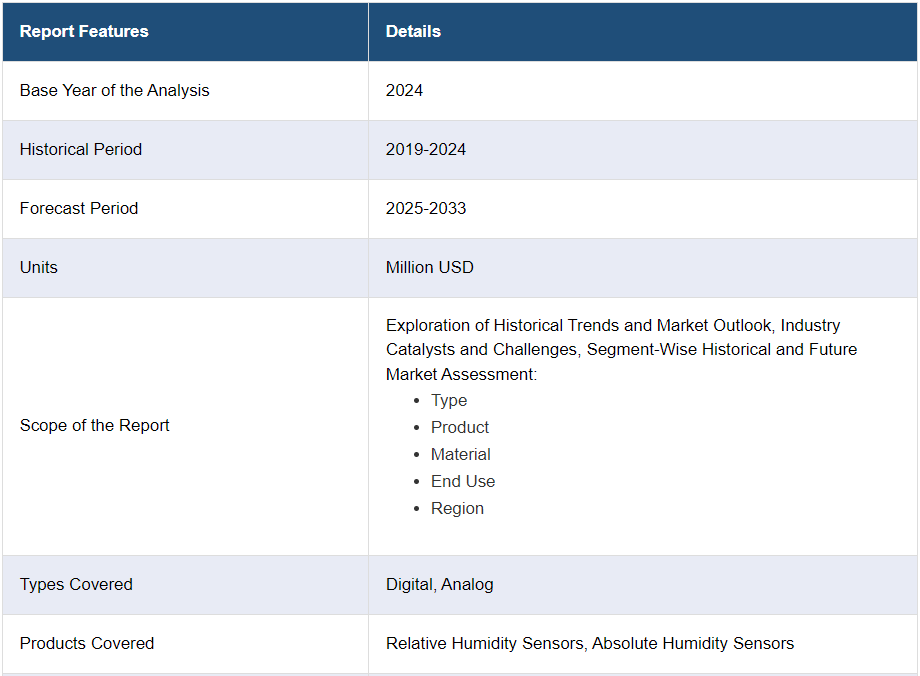Select the Base Year of the Analysis cell
920x676 pixels.
click(x=115, y=90)
